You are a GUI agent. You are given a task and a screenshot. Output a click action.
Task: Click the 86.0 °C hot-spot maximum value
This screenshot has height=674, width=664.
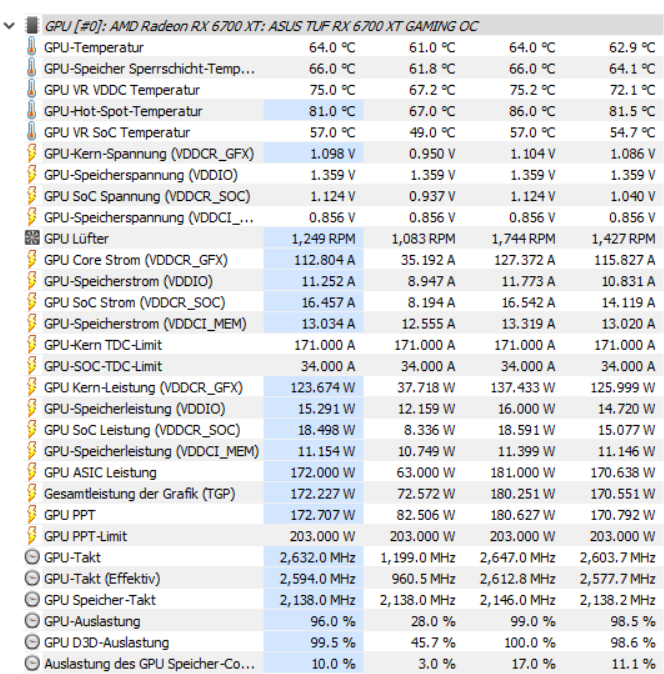tap(532, 111)
